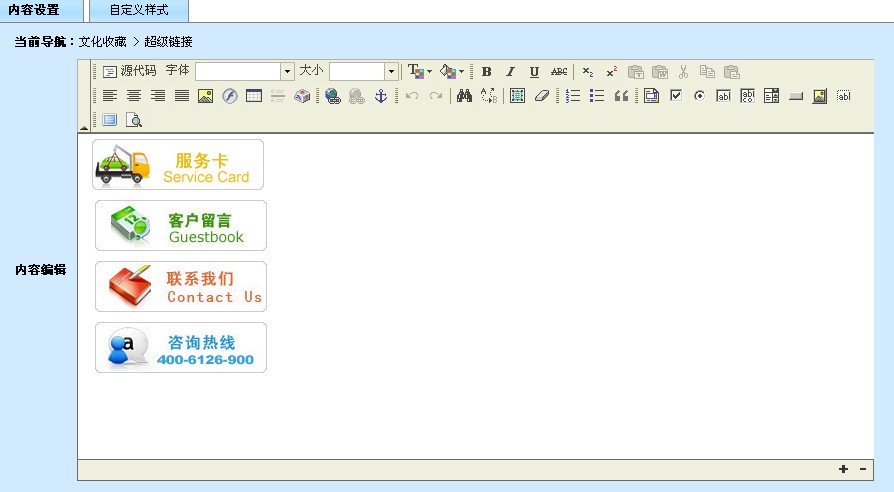
Task: Click the anchor icon in toolbar
Action: pyautogui.click(x=380, y=96)
